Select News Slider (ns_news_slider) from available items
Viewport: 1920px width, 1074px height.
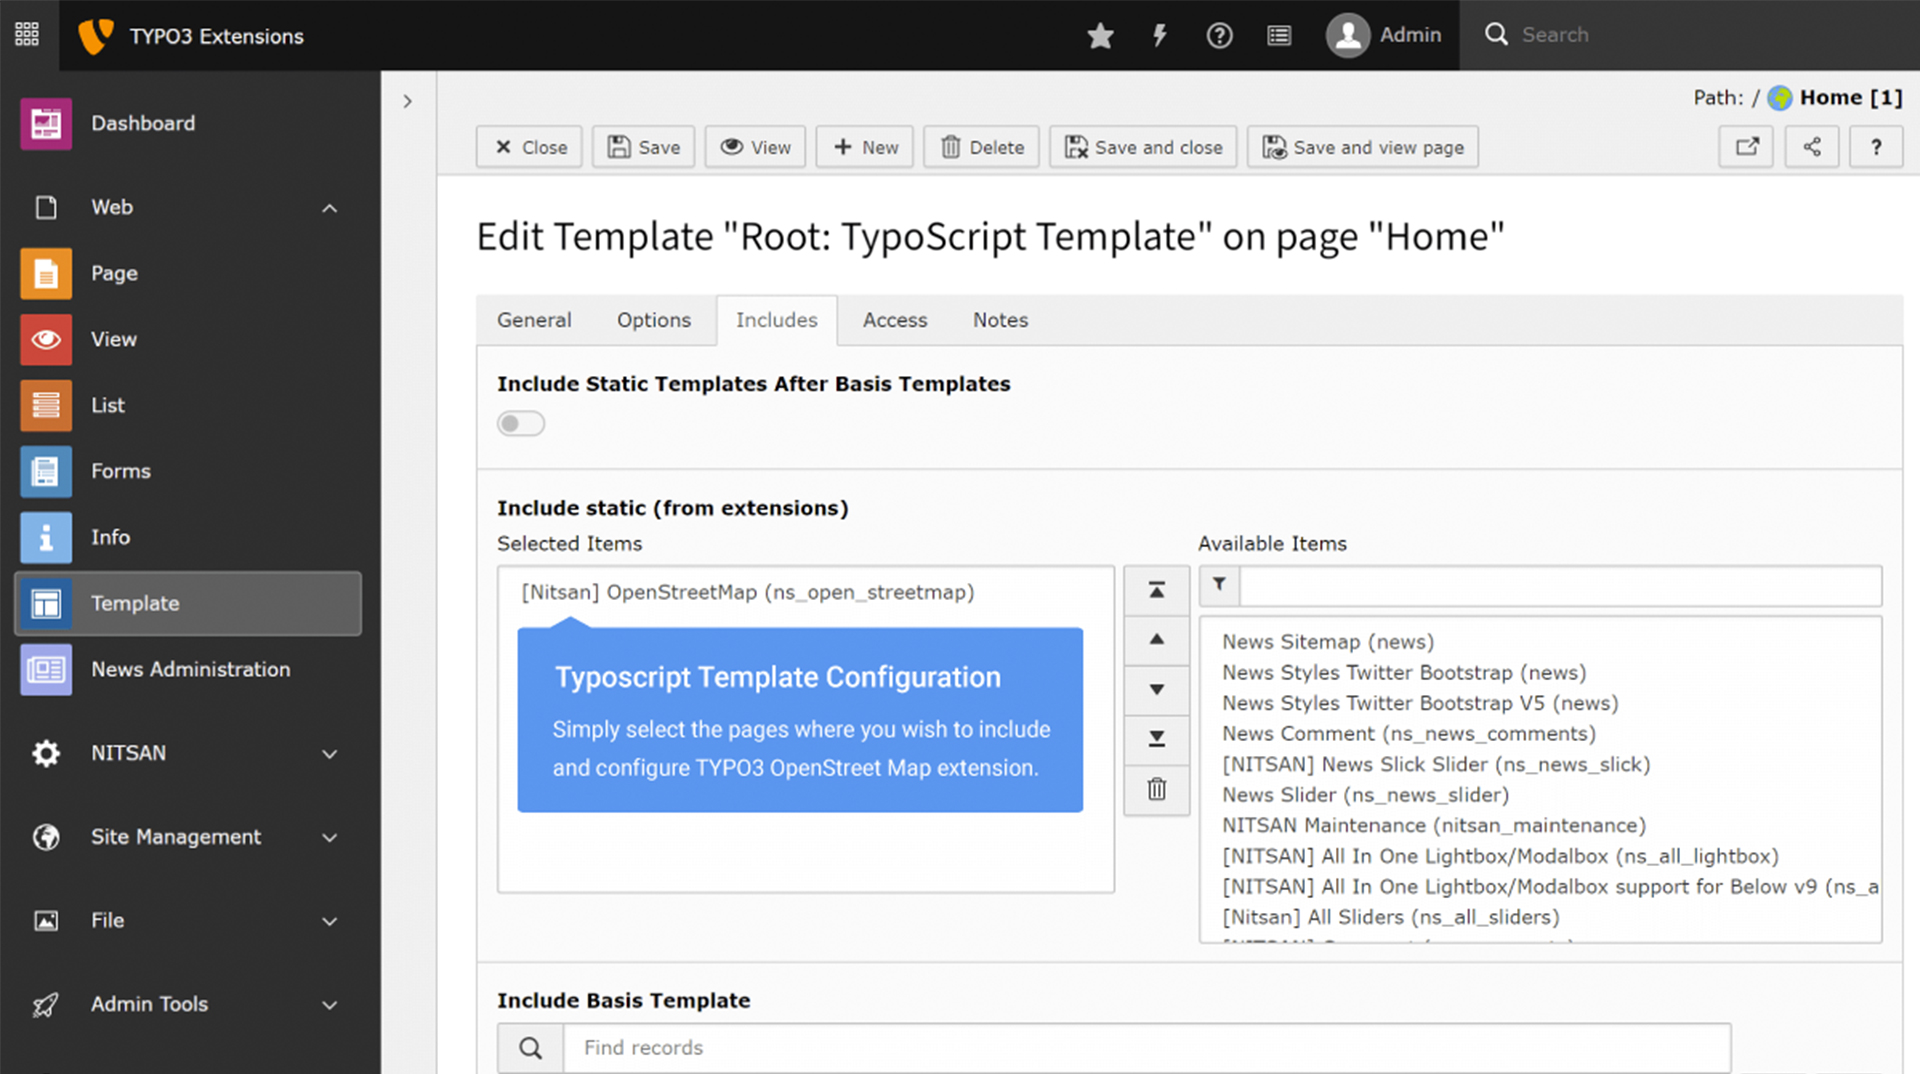pyautogui.click(x=1365, y=795)
